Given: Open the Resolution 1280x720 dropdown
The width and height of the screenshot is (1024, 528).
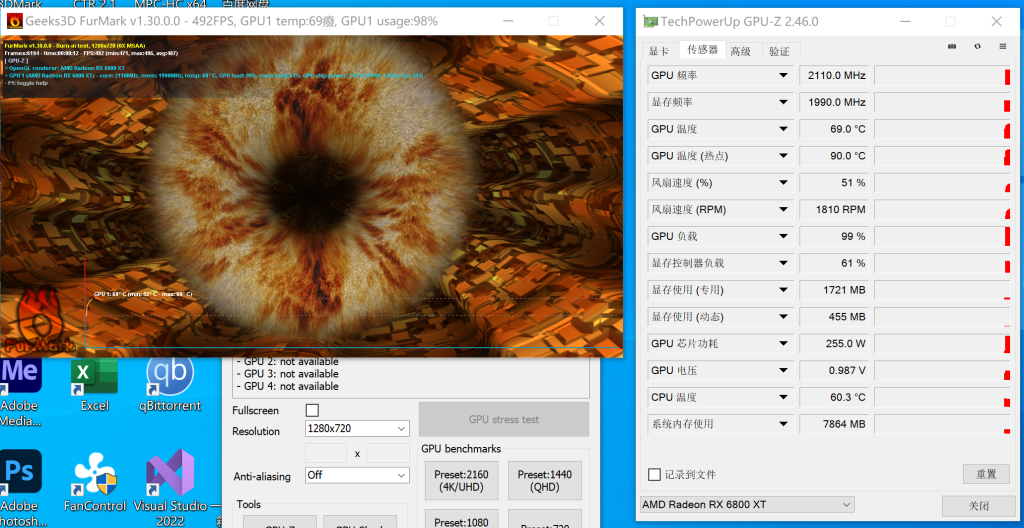Looking at the screenshot, I should coord(357,428).
